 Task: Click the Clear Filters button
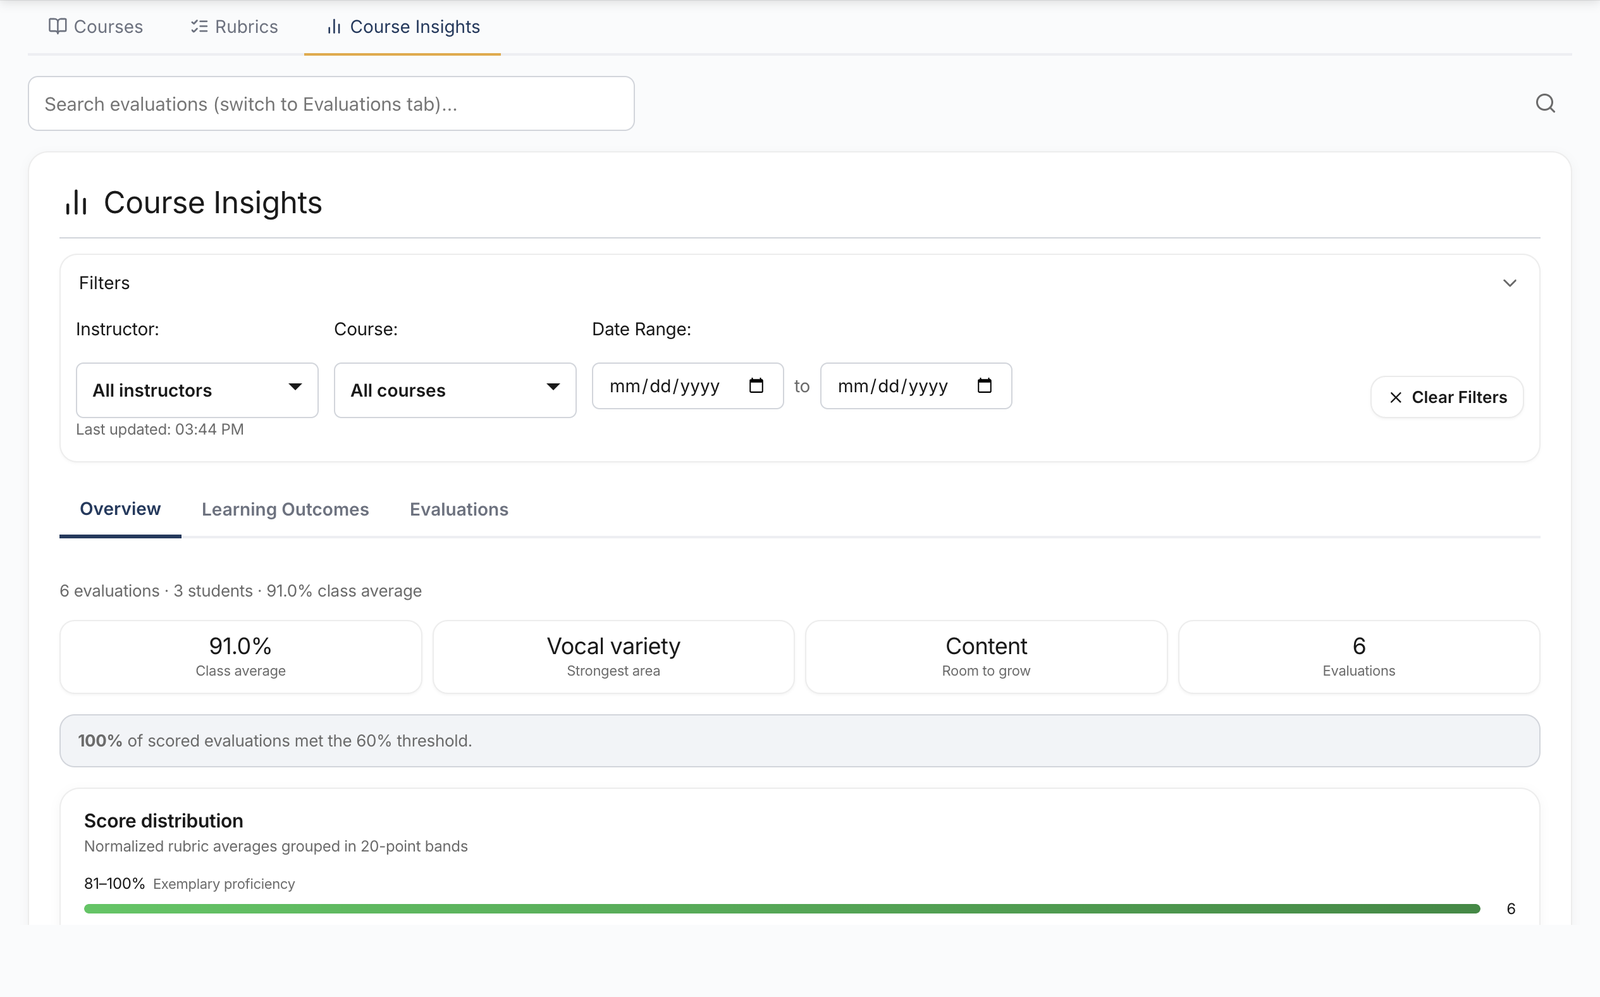[1447, 397]
